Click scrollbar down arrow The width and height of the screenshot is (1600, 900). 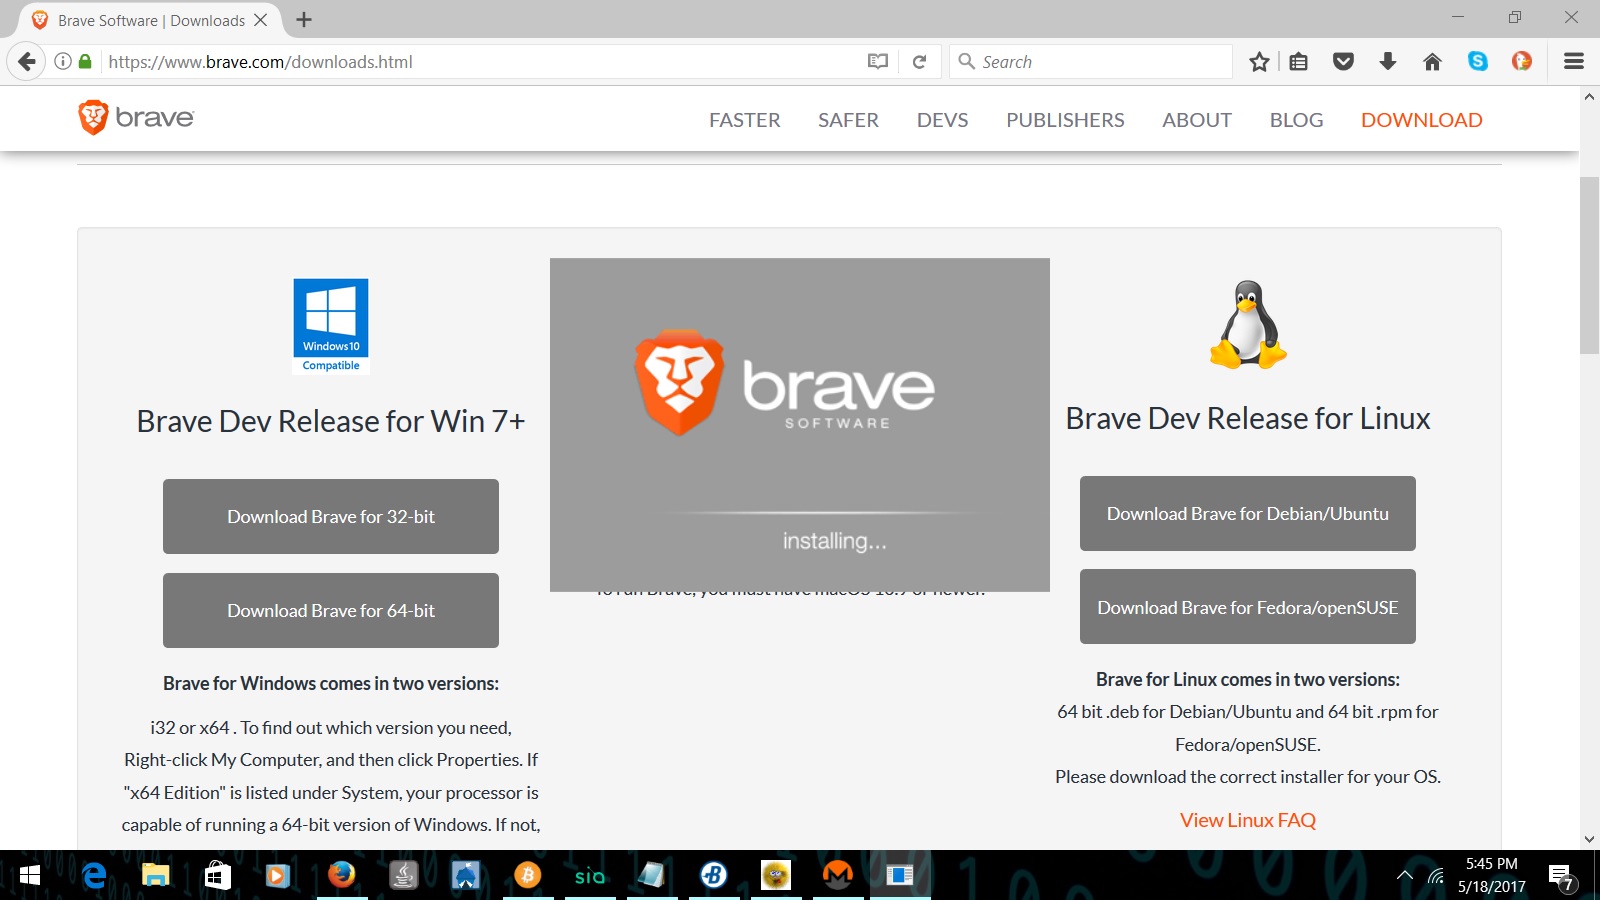coord(1589,839)
